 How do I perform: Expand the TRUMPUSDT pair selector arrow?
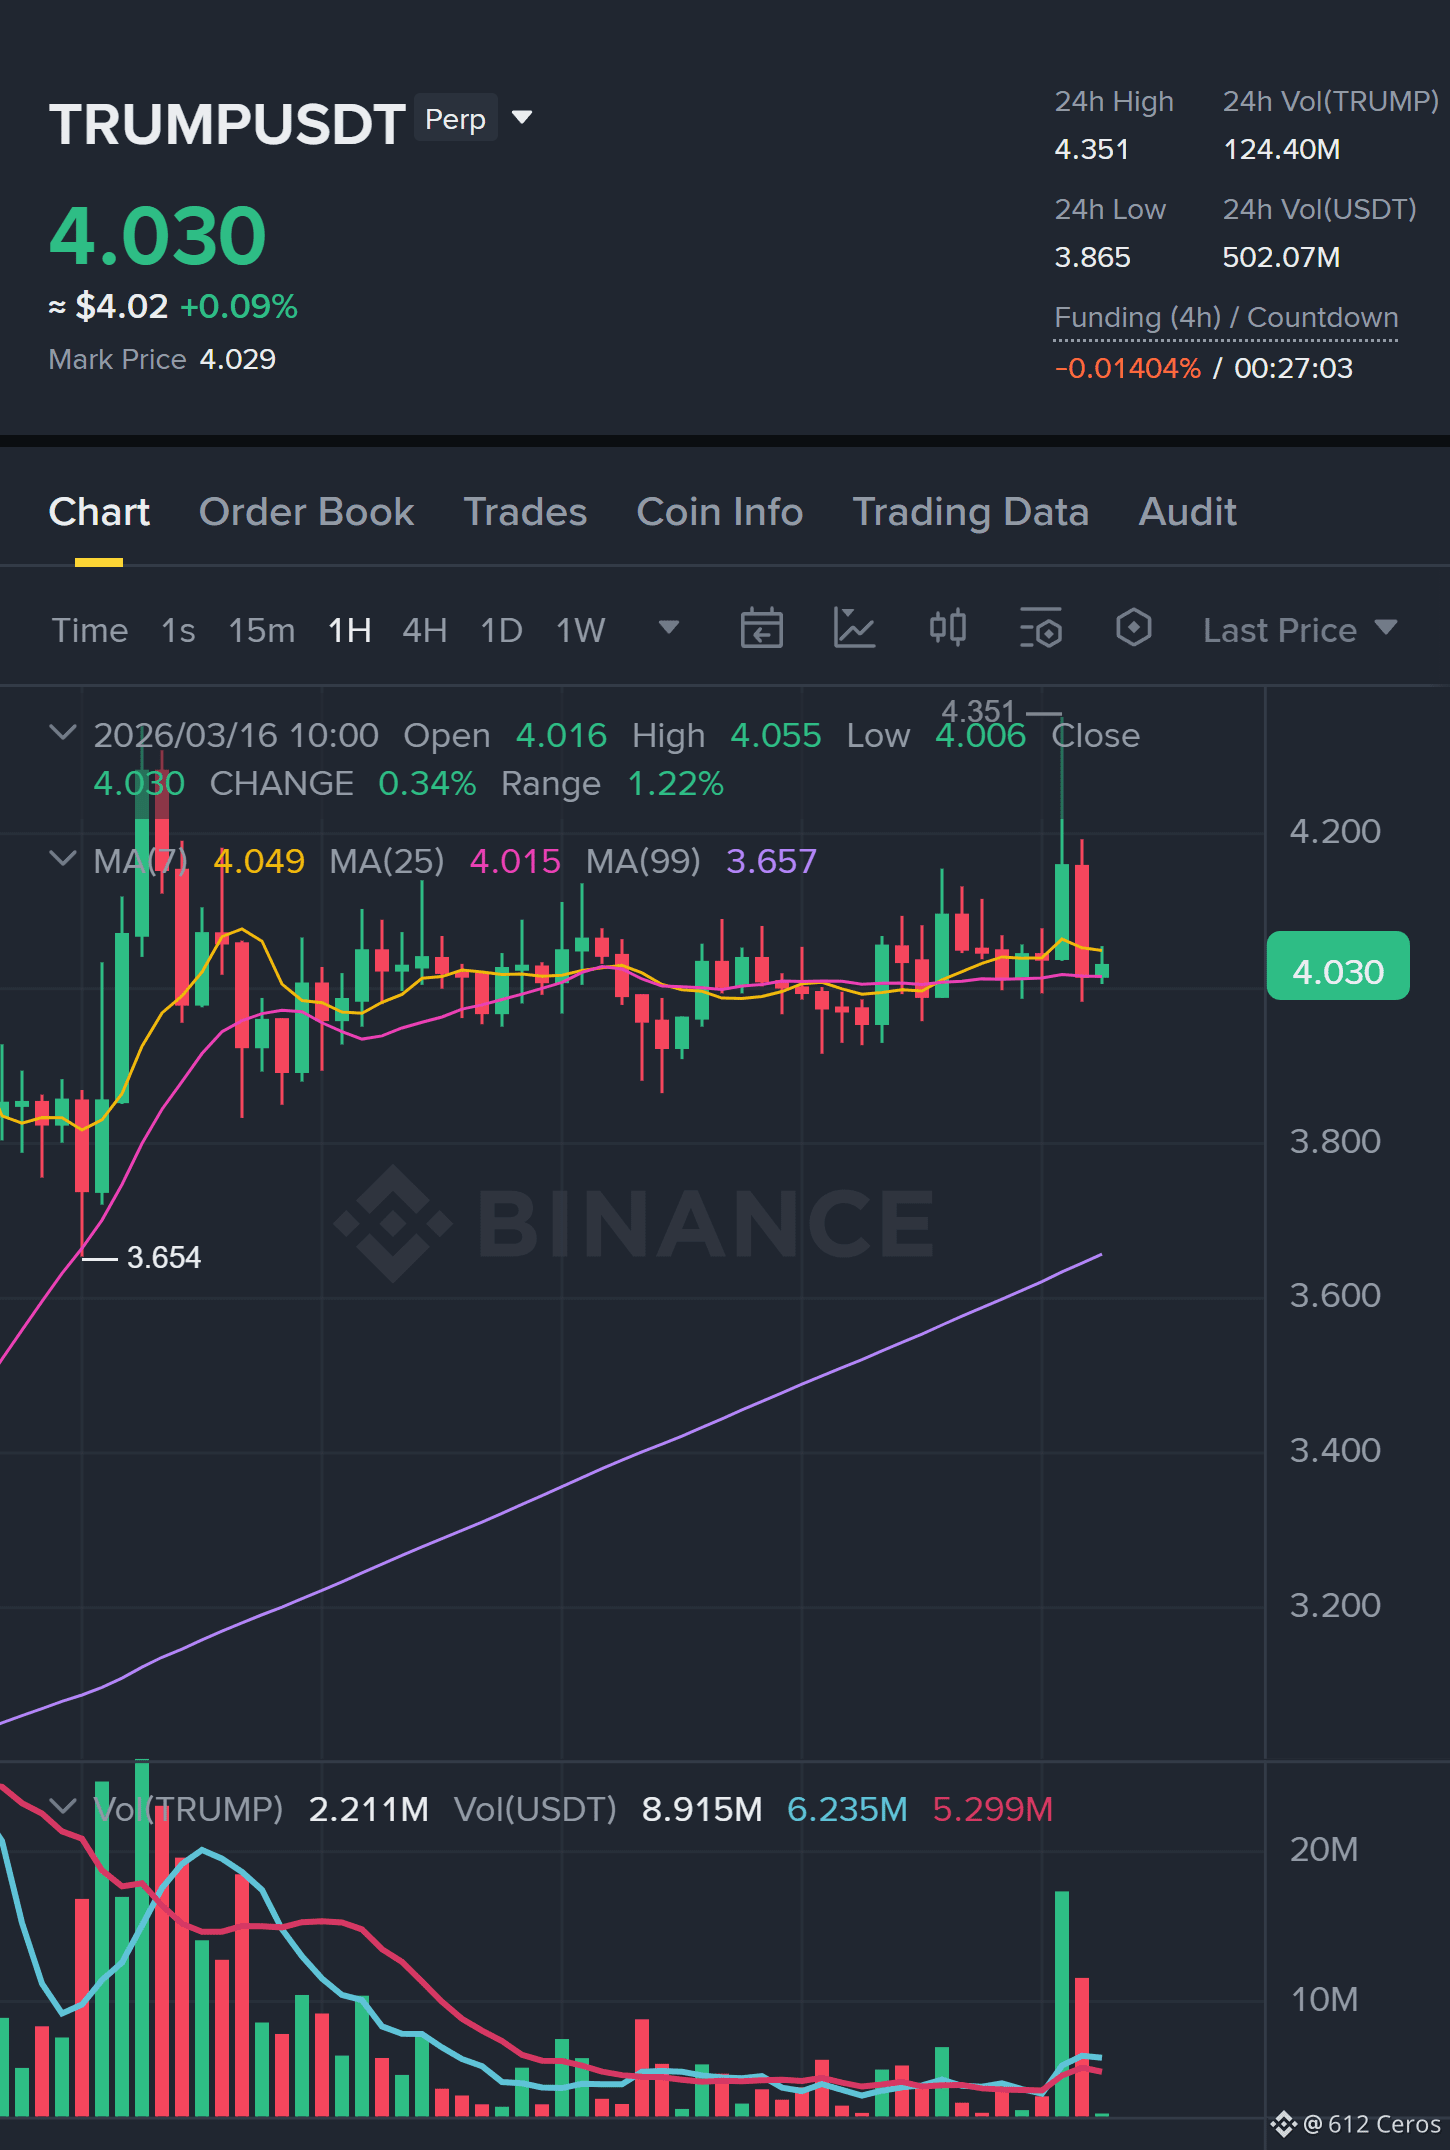point(522,118)
